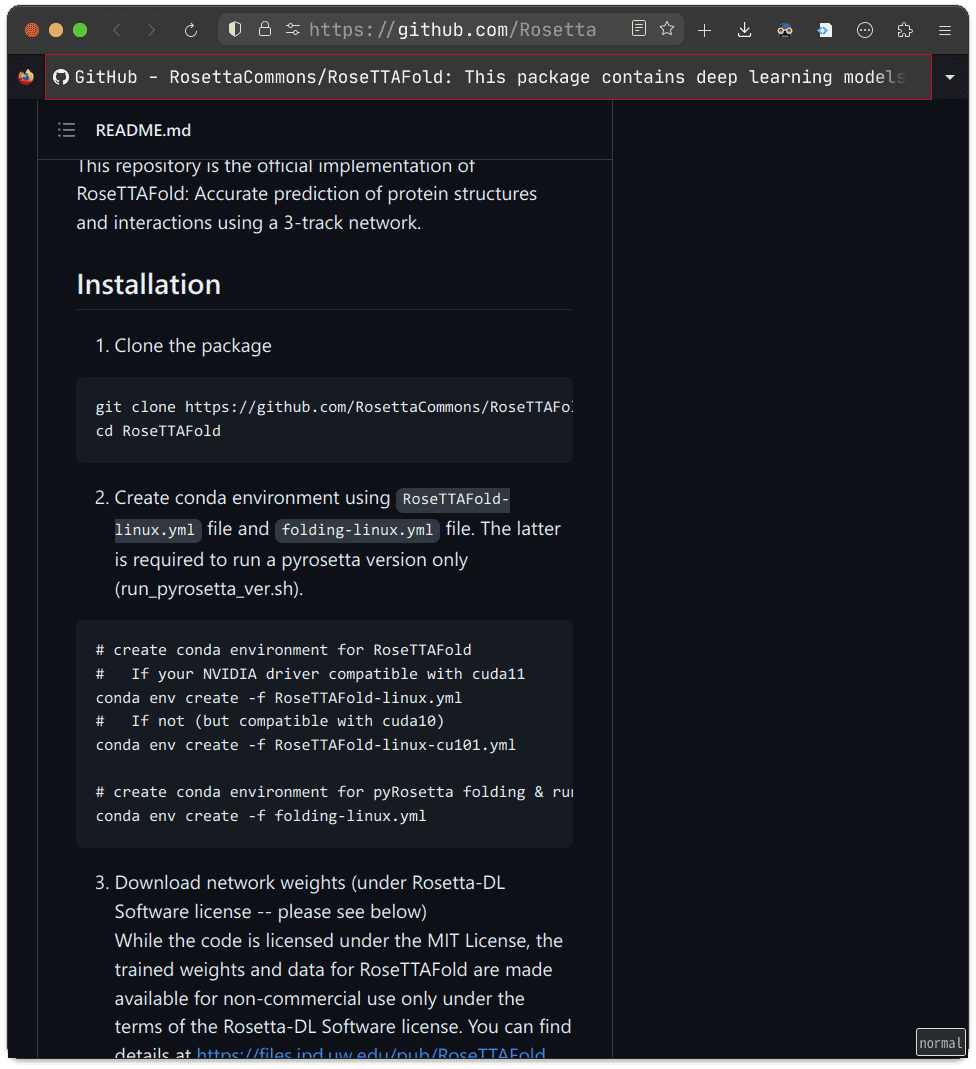Click the GitHub favicon in the tab
The width and height of the screenshot is (976, 1069).
61,77
